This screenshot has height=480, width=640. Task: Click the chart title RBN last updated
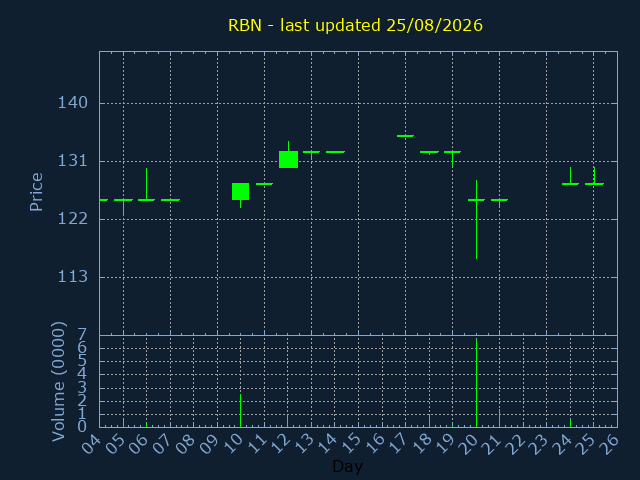pyautogui.click(x=355, y=25)
